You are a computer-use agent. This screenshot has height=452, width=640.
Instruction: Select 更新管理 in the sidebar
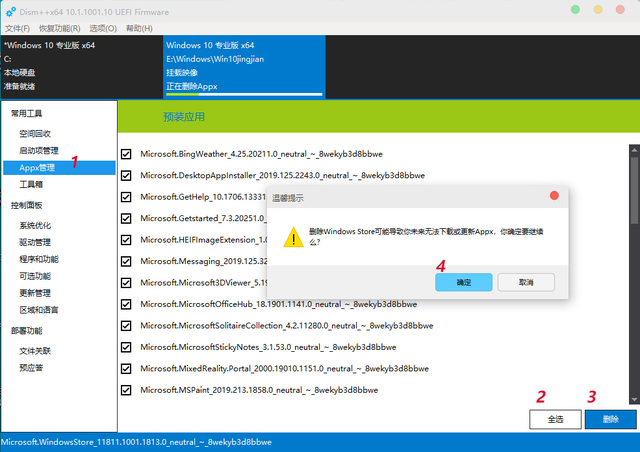pos(35,293)
